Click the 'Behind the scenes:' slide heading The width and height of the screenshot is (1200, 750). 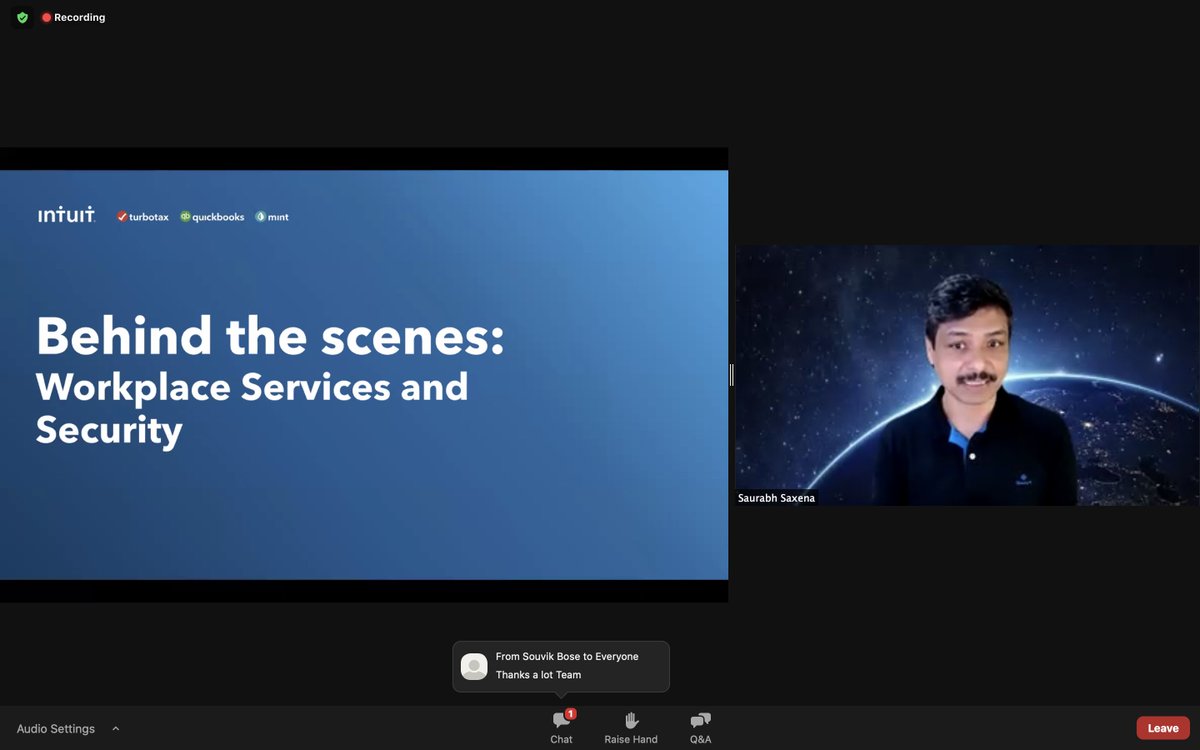pyautogui.click(x=270, y=337)
